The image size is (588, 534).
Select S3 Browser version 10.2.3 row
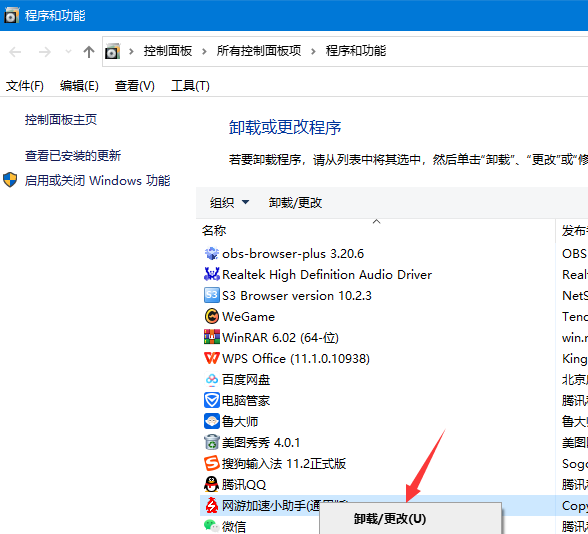[x=394, y=296]
